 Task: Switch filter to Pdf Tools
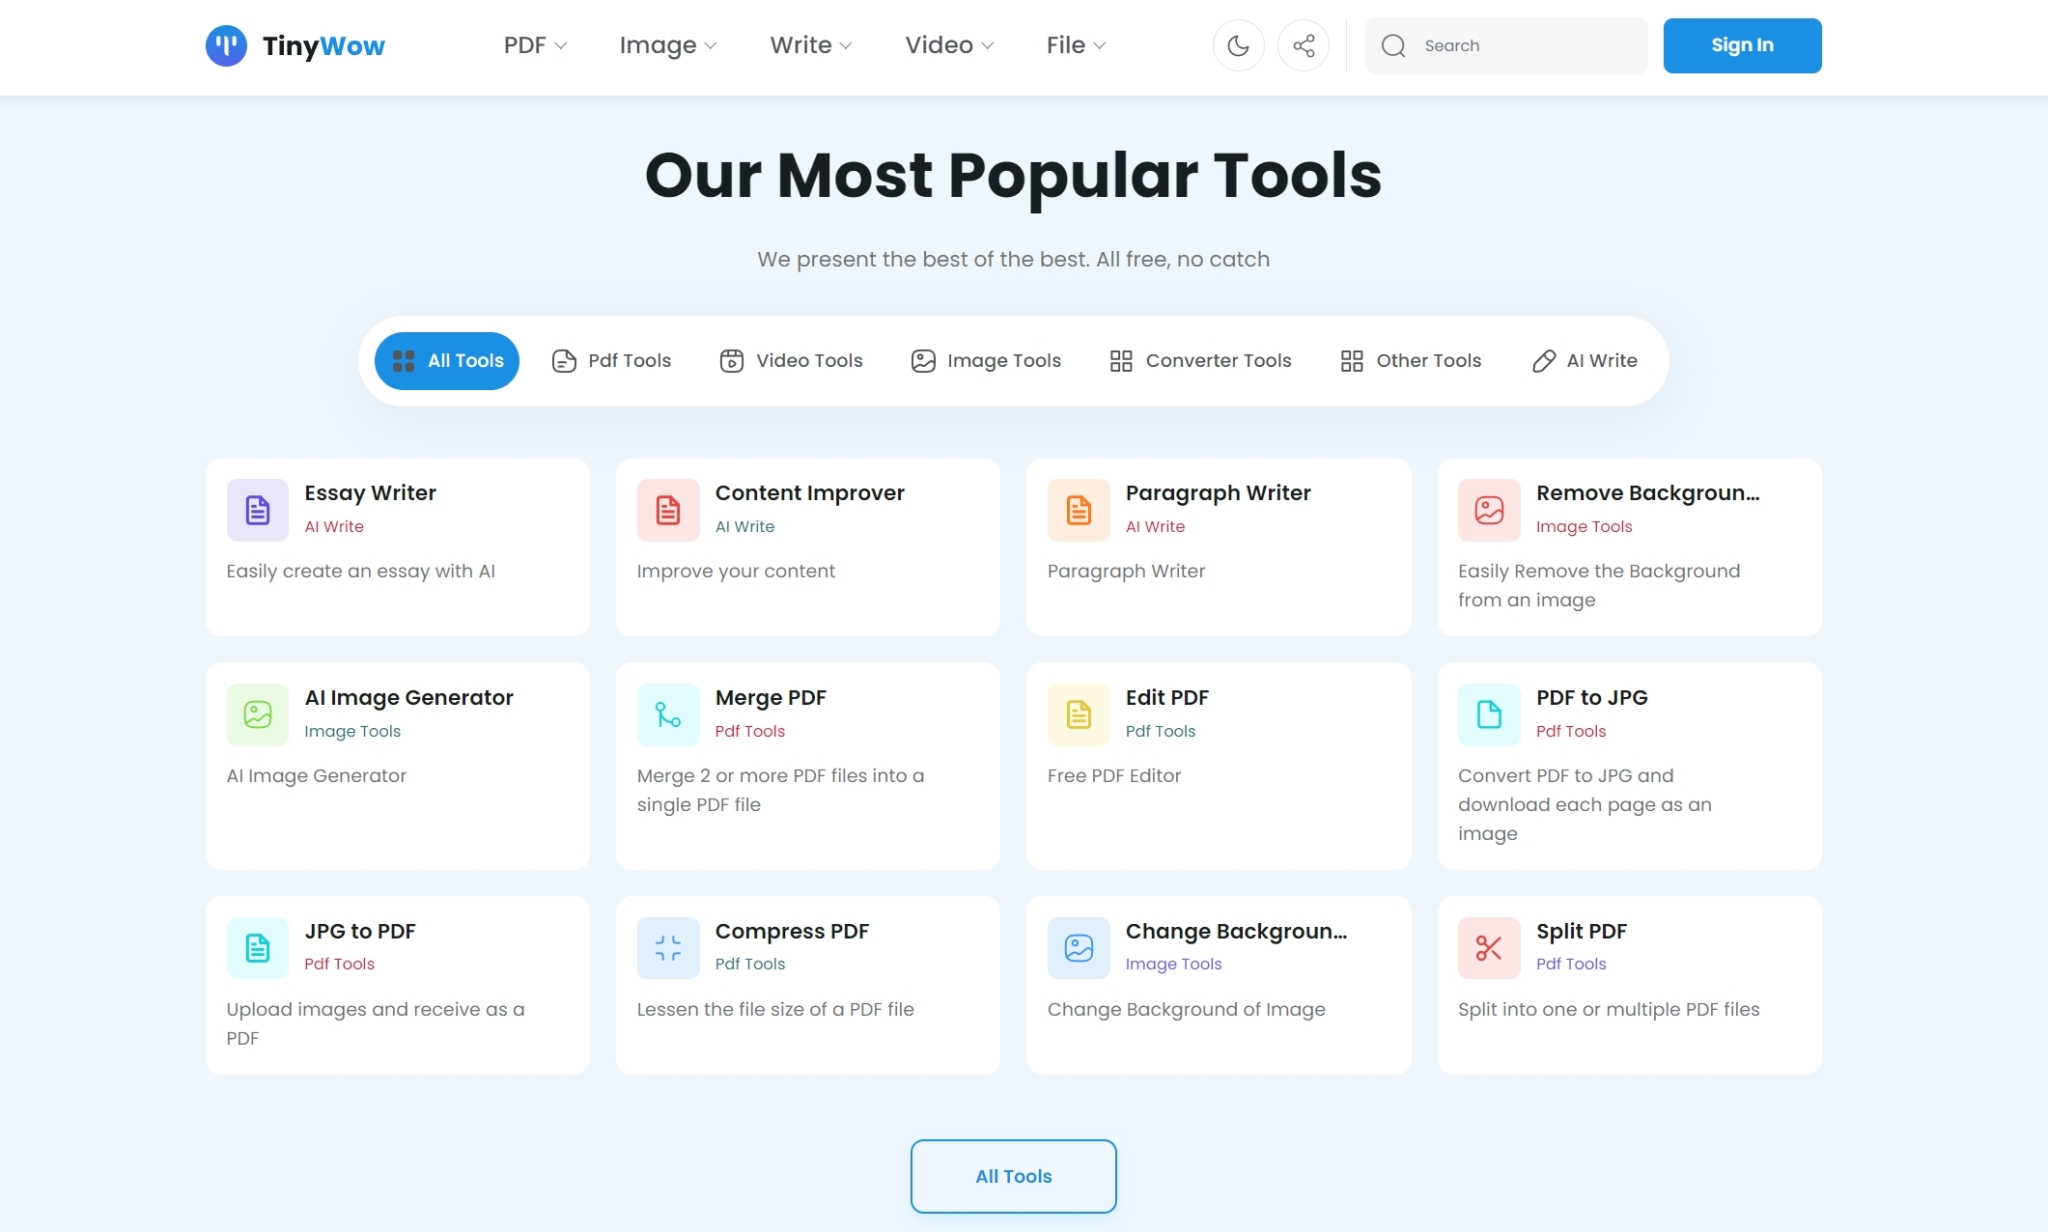[610, 360]
